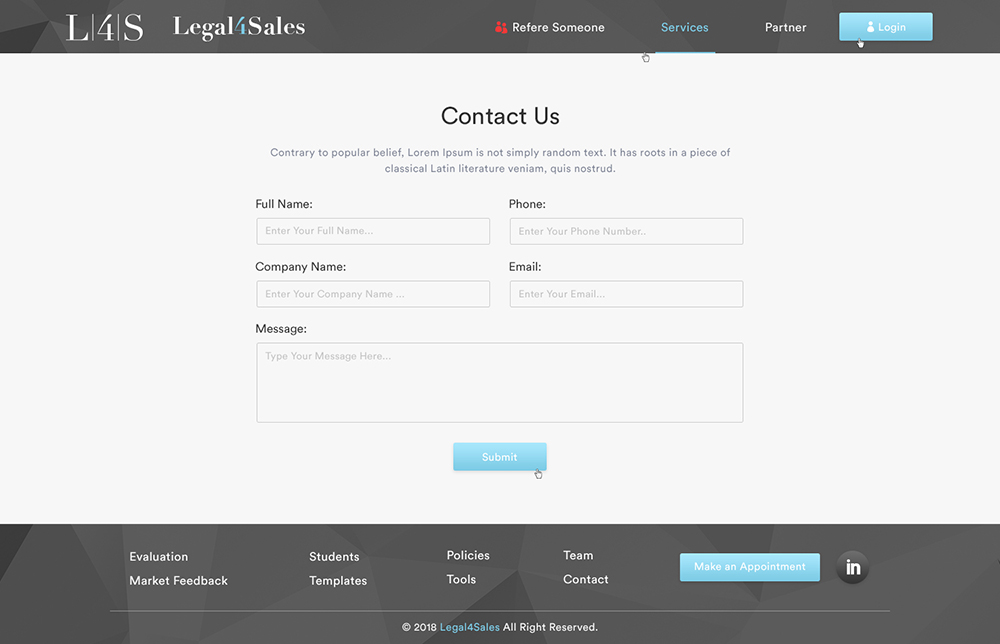Focus the Phone number input field
The height and width of the screenshot is (644, 1000).
coord(626,231)
